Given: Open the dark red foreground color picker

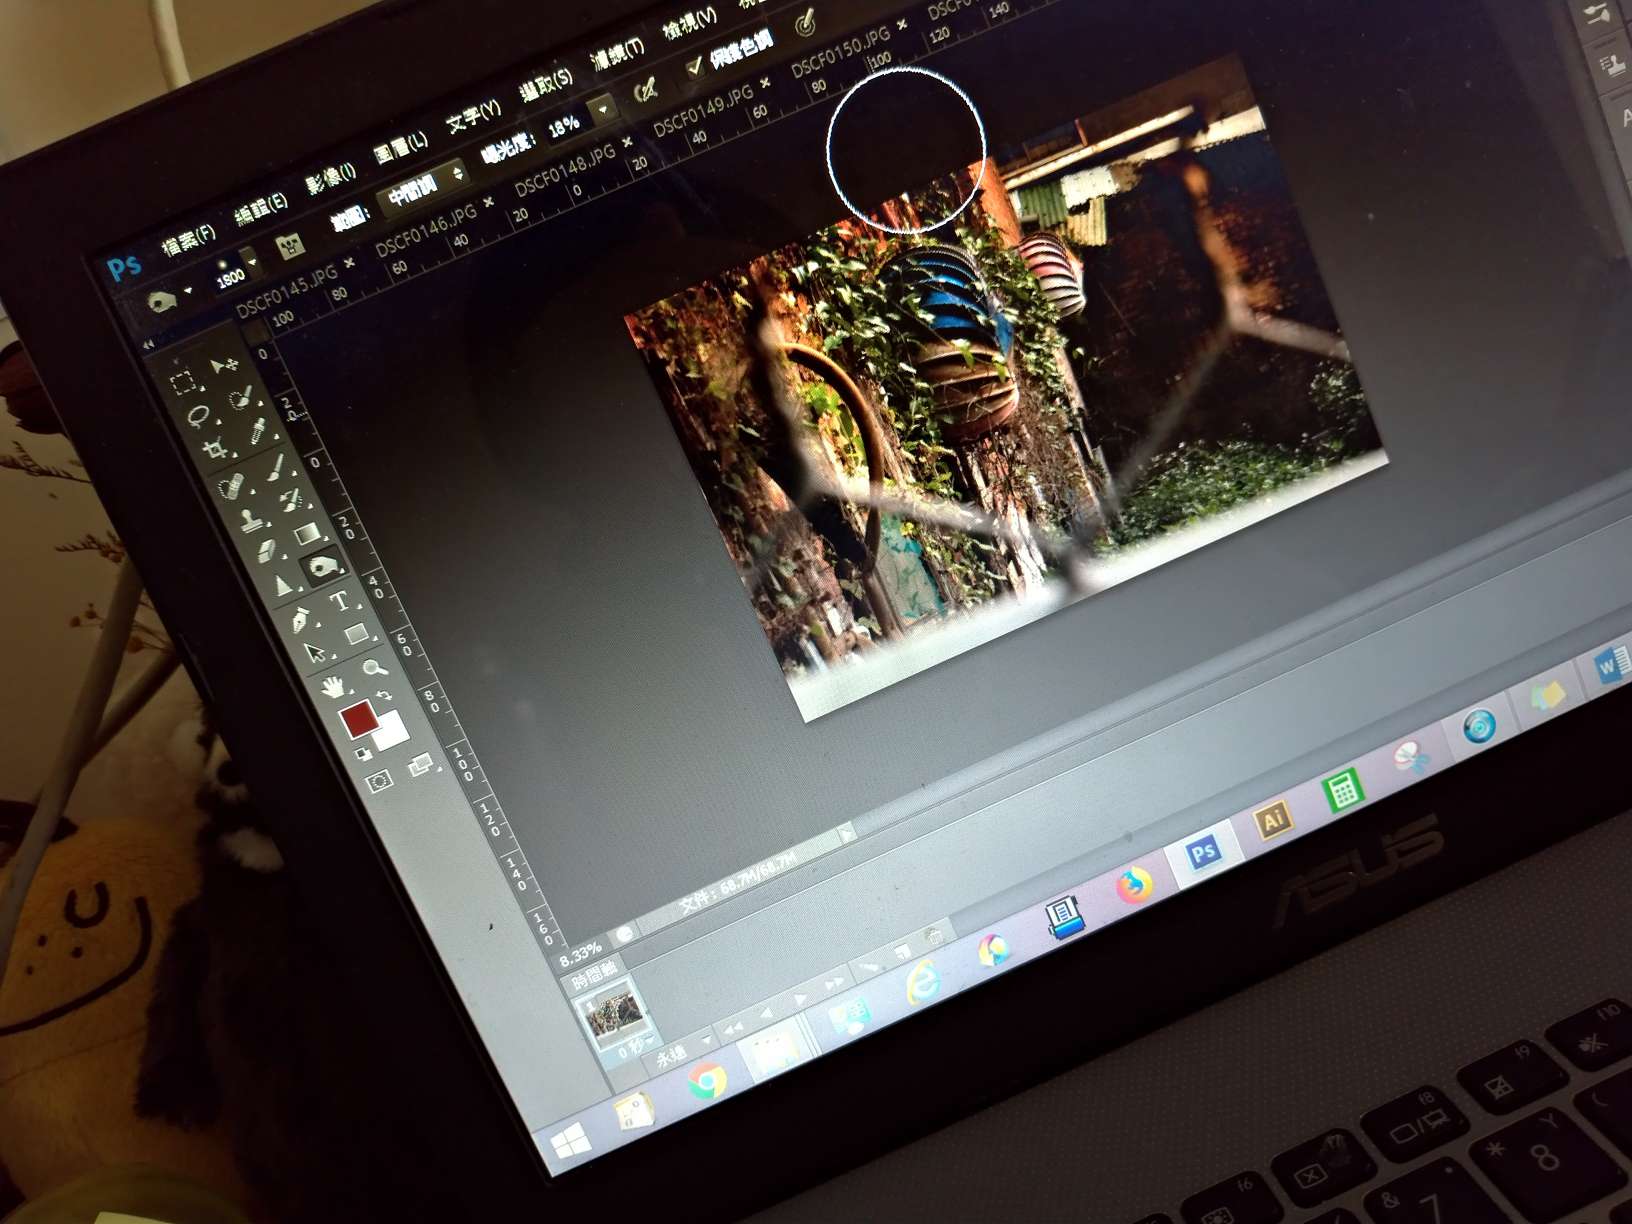Looking at the screenshot, I should coord(358,718).
